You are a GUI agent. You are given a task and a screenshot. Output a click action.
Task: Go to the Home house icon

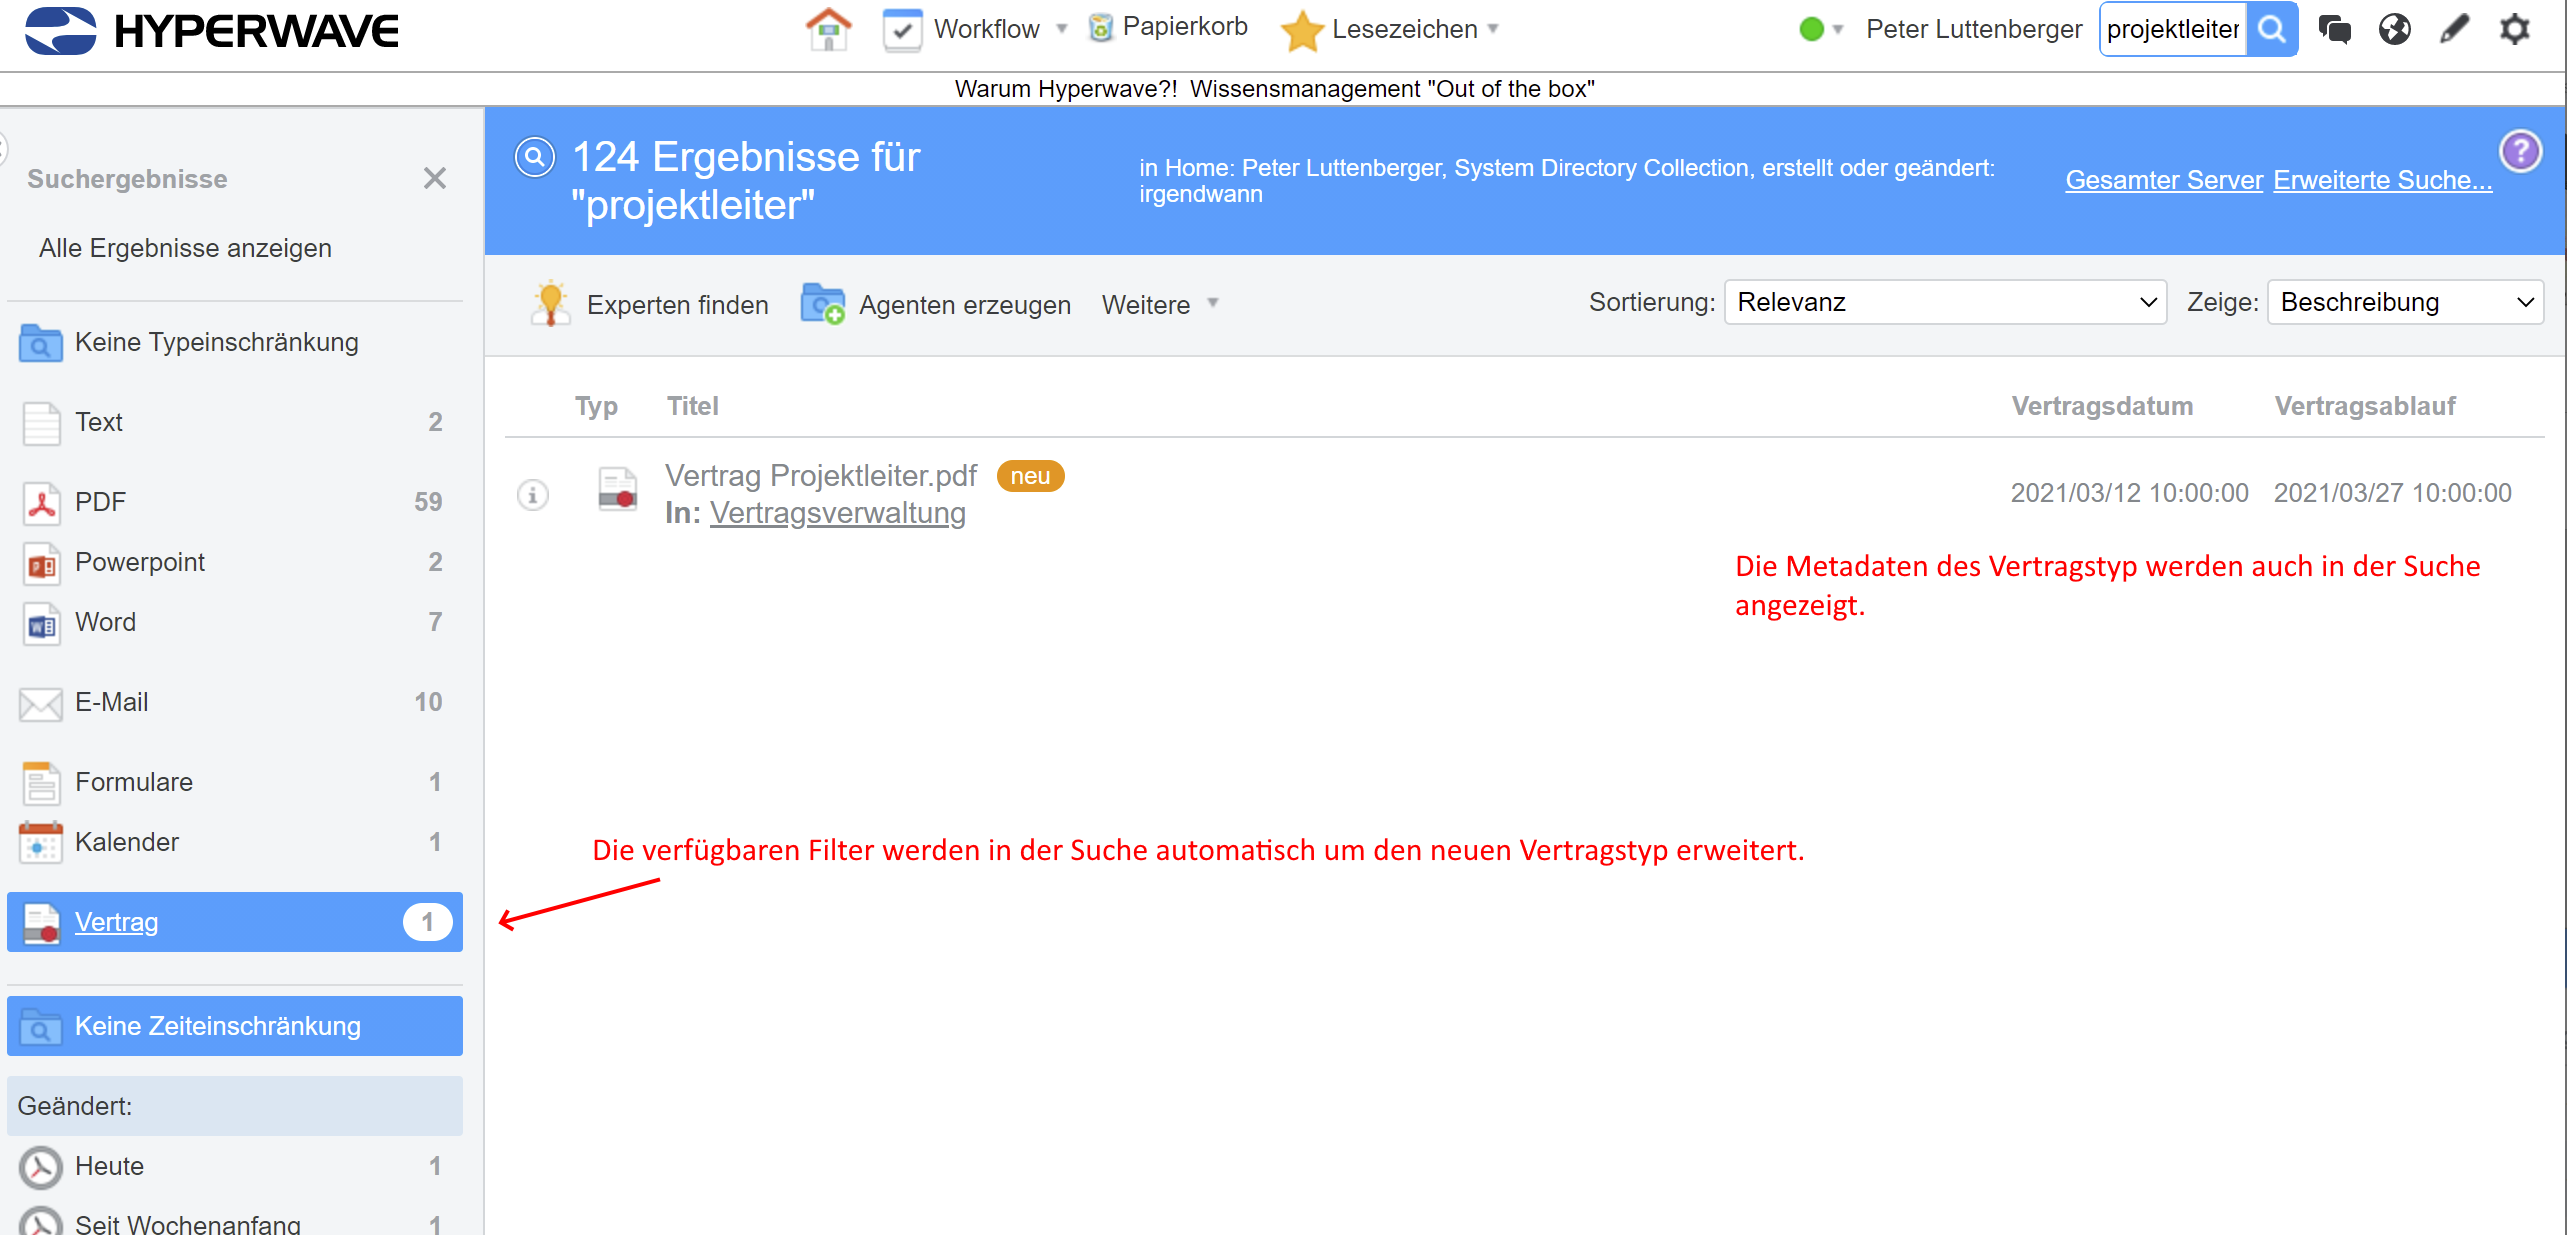pyautogui.click(x=828, y=29)
